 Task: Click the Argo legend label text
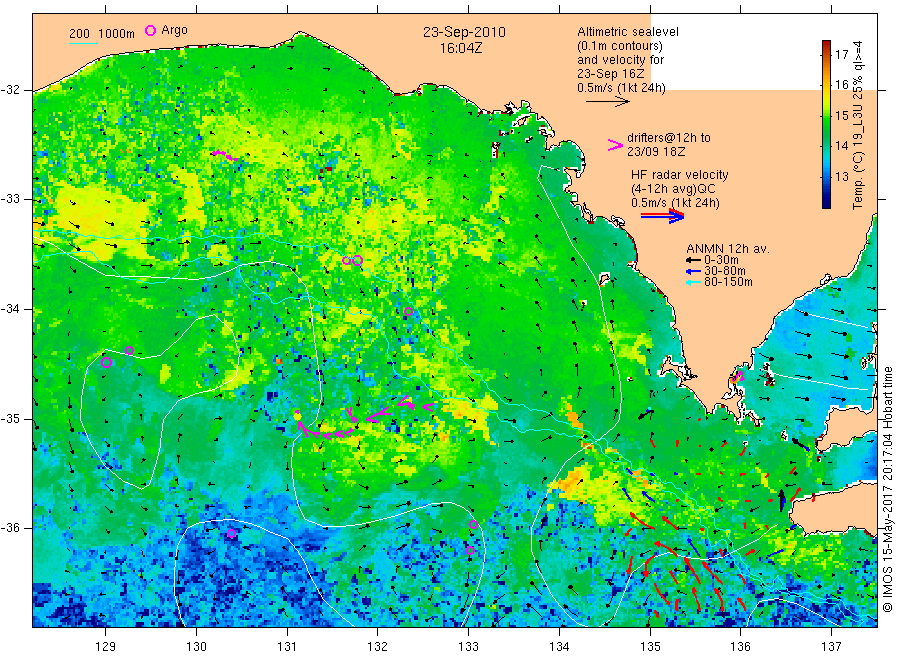click(174, 30)
